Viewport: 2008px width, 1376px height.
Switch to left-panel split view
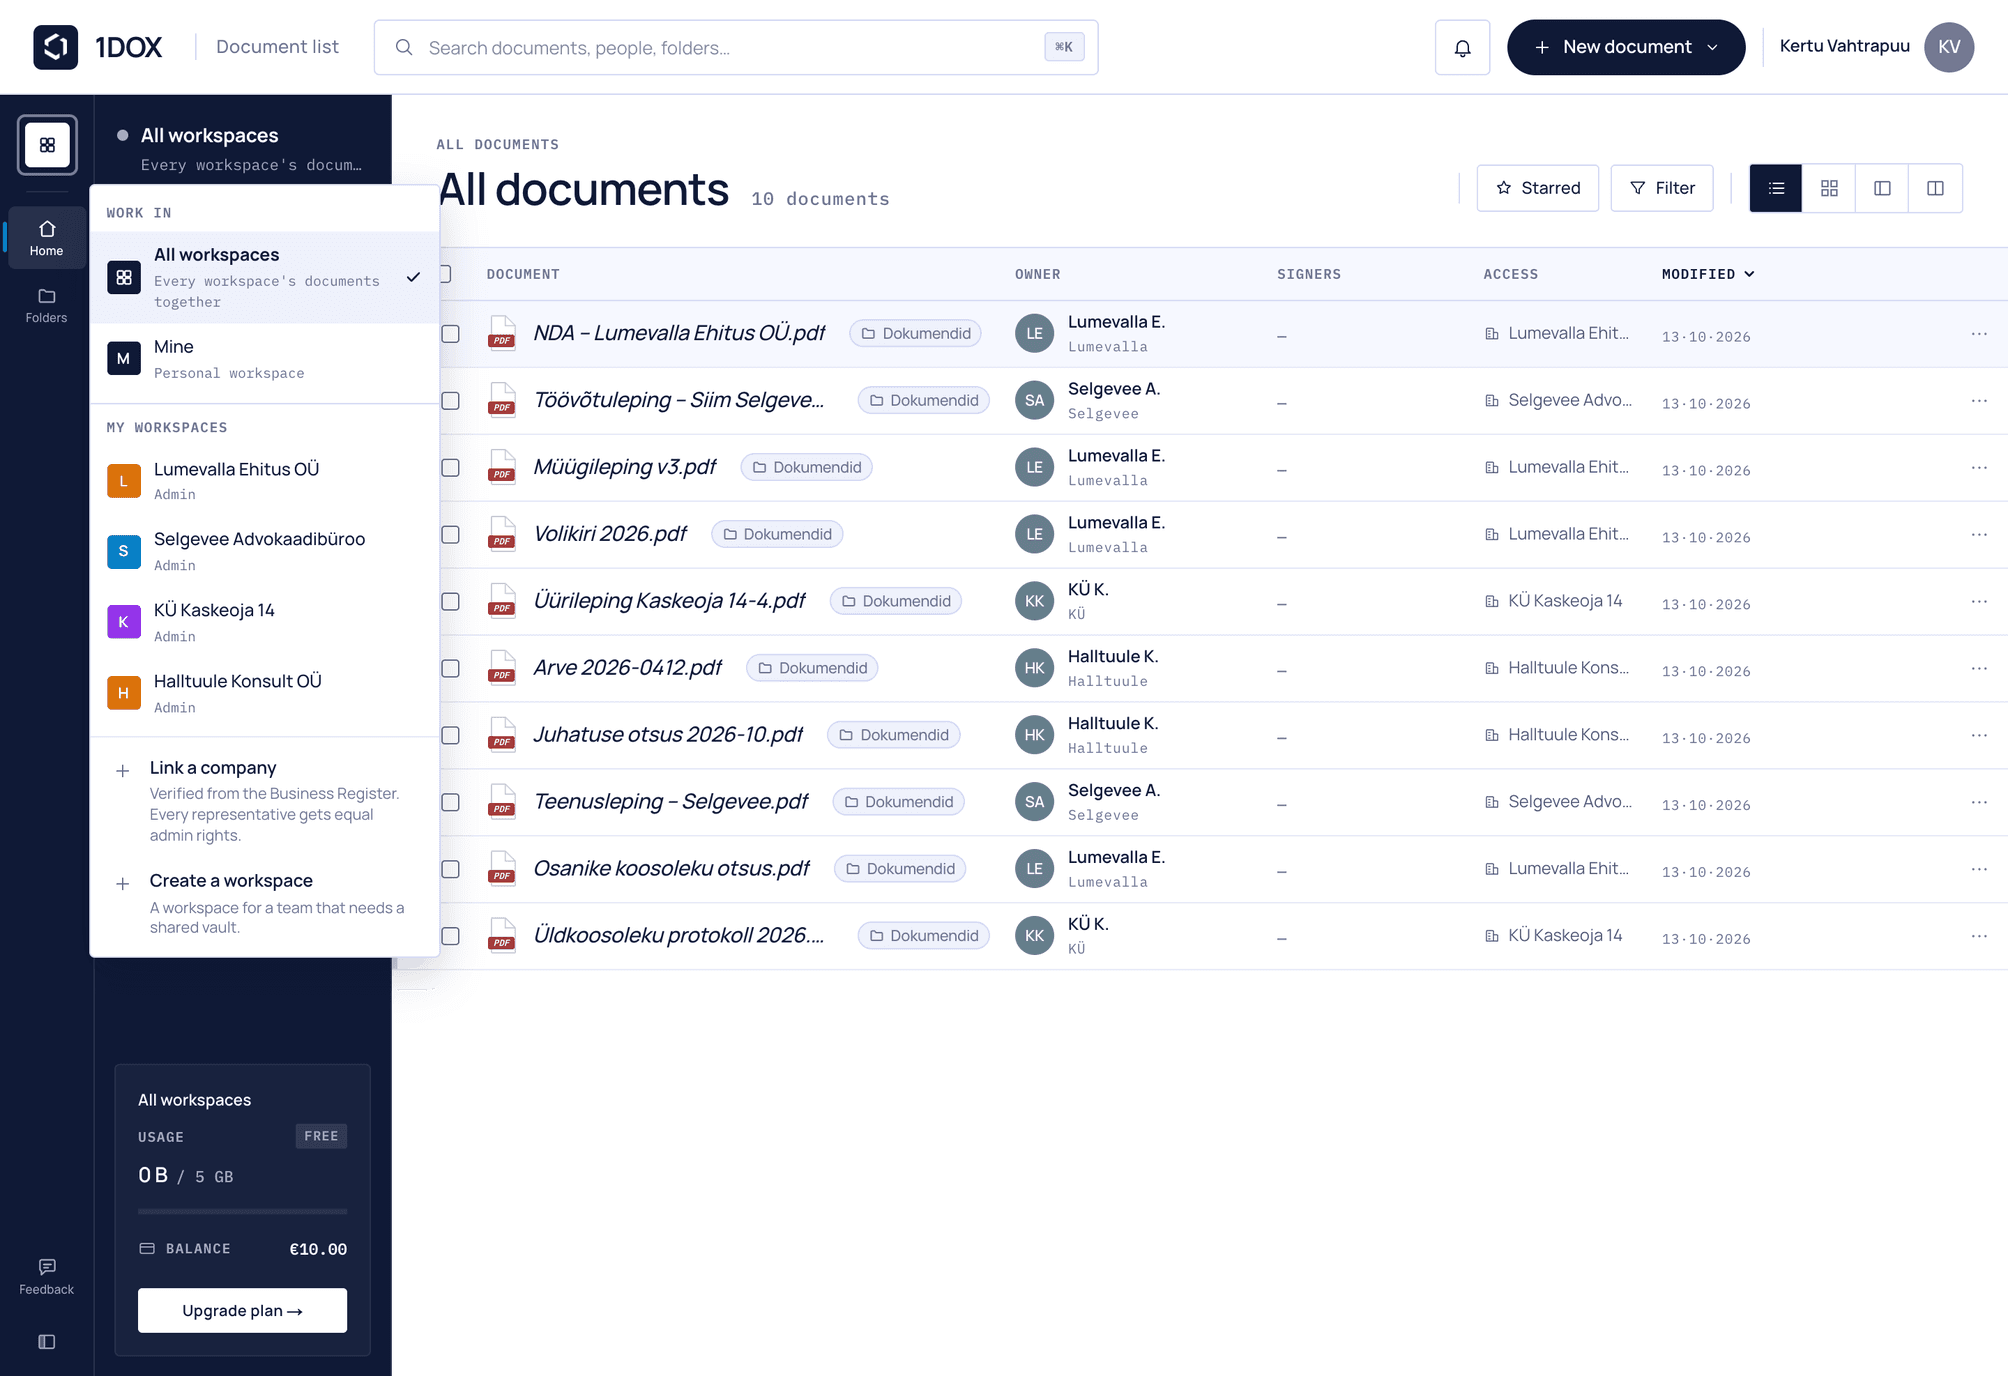tap(1882, 188)
